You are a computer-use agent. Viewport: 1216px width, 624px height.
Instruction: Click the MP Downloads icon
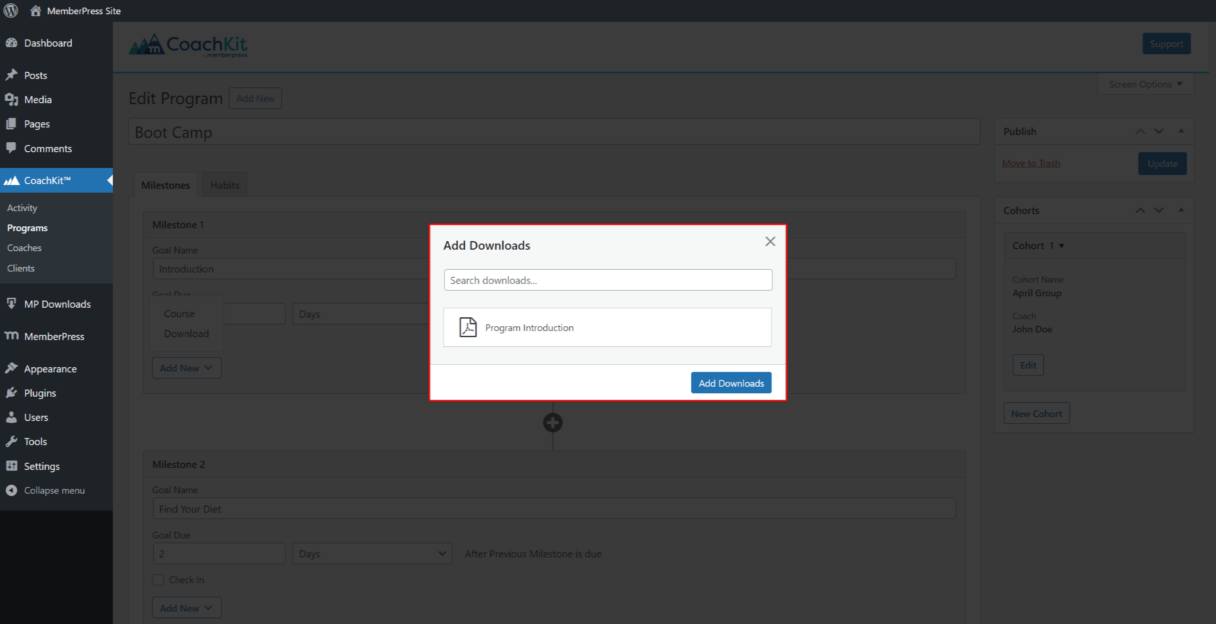pos(12,304)
